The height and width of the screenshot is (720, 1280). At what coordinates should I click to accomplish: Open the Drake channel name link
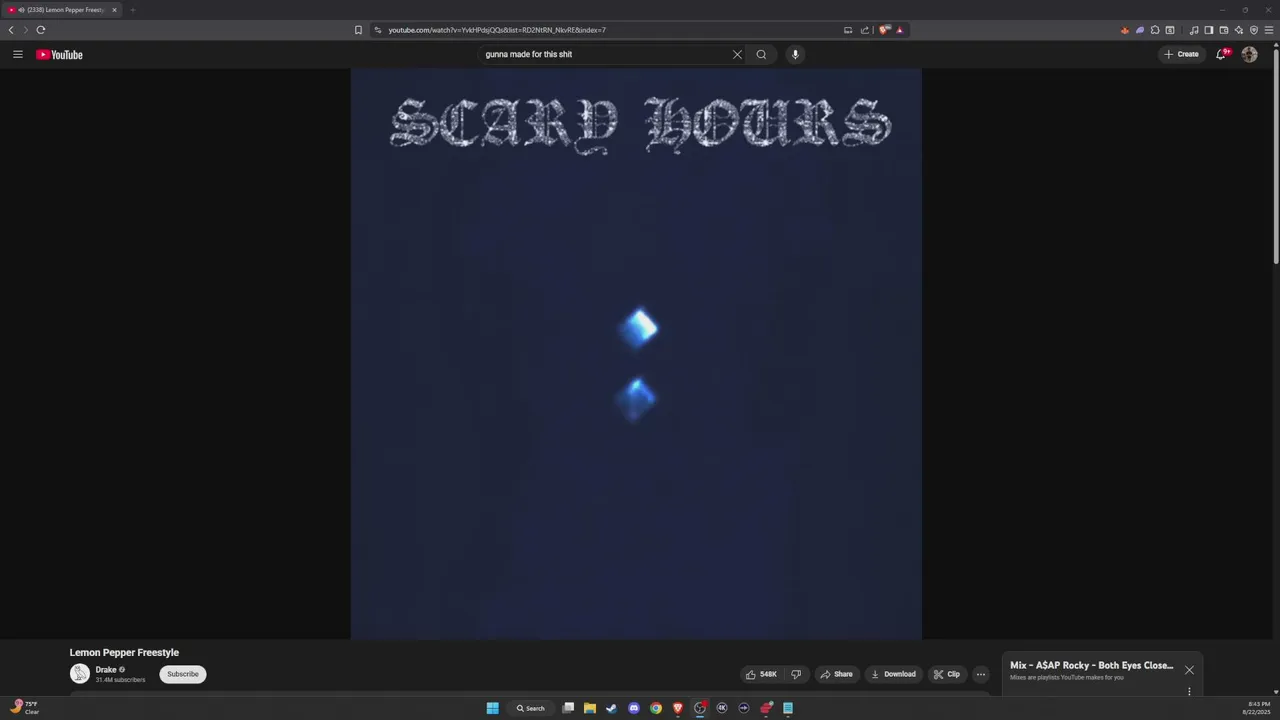106,670
